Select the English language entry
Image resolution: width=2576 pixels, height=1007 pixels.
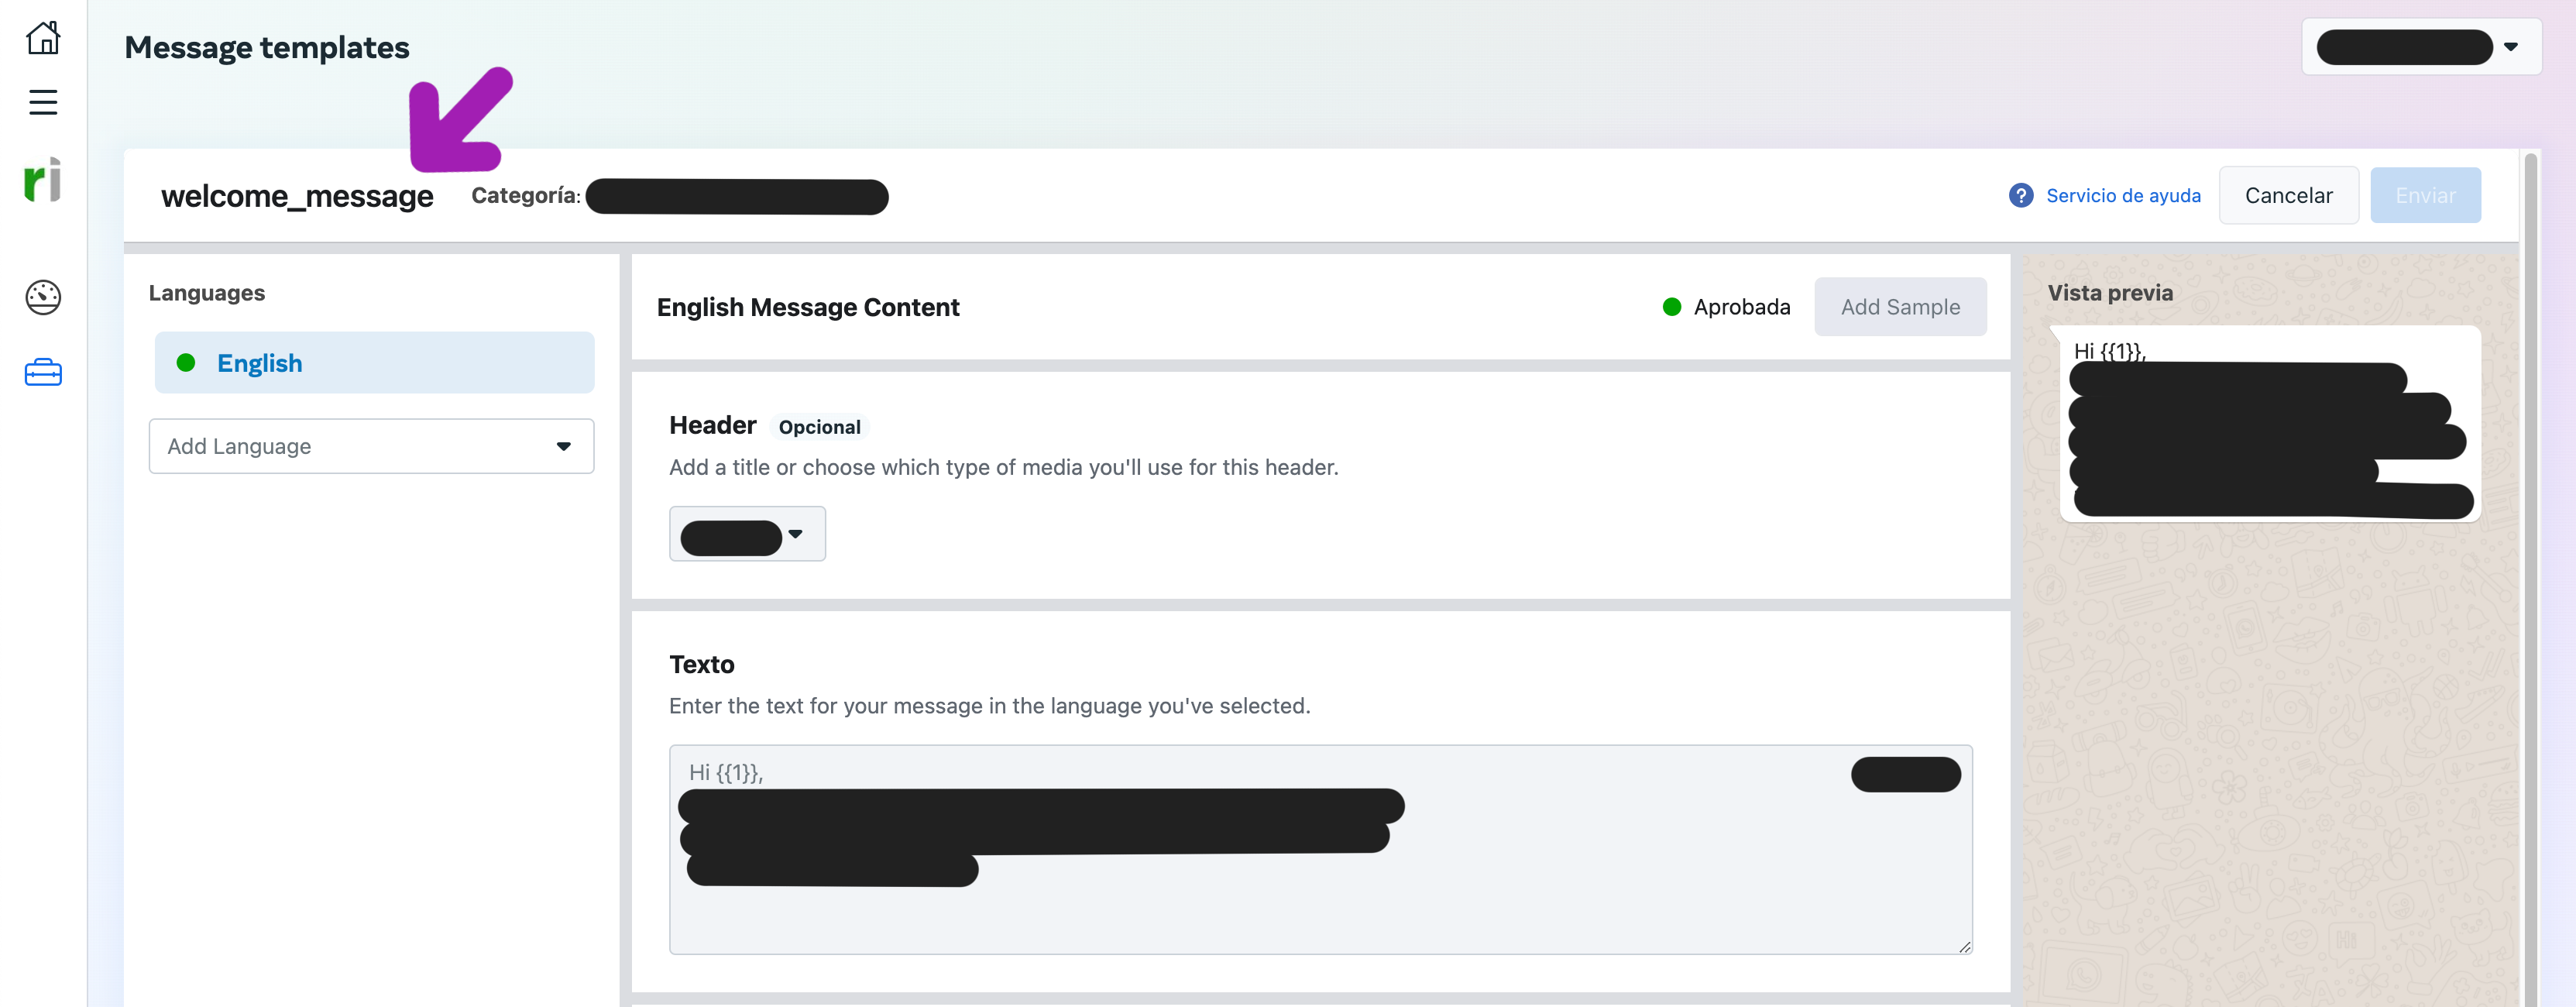tap(374, 363)
